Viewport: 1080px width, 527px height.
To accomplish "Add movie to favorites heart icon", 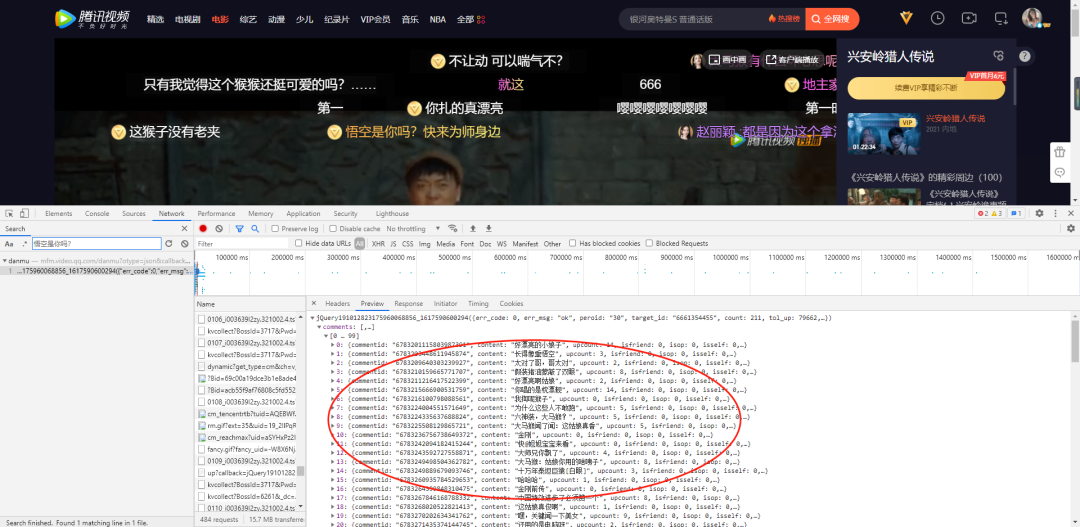I will coord(998,56).
